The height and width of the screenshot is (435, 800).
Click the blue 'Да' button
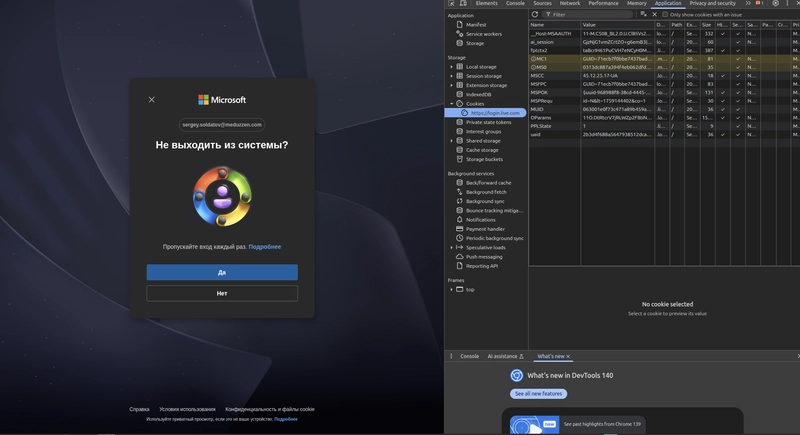222,272
